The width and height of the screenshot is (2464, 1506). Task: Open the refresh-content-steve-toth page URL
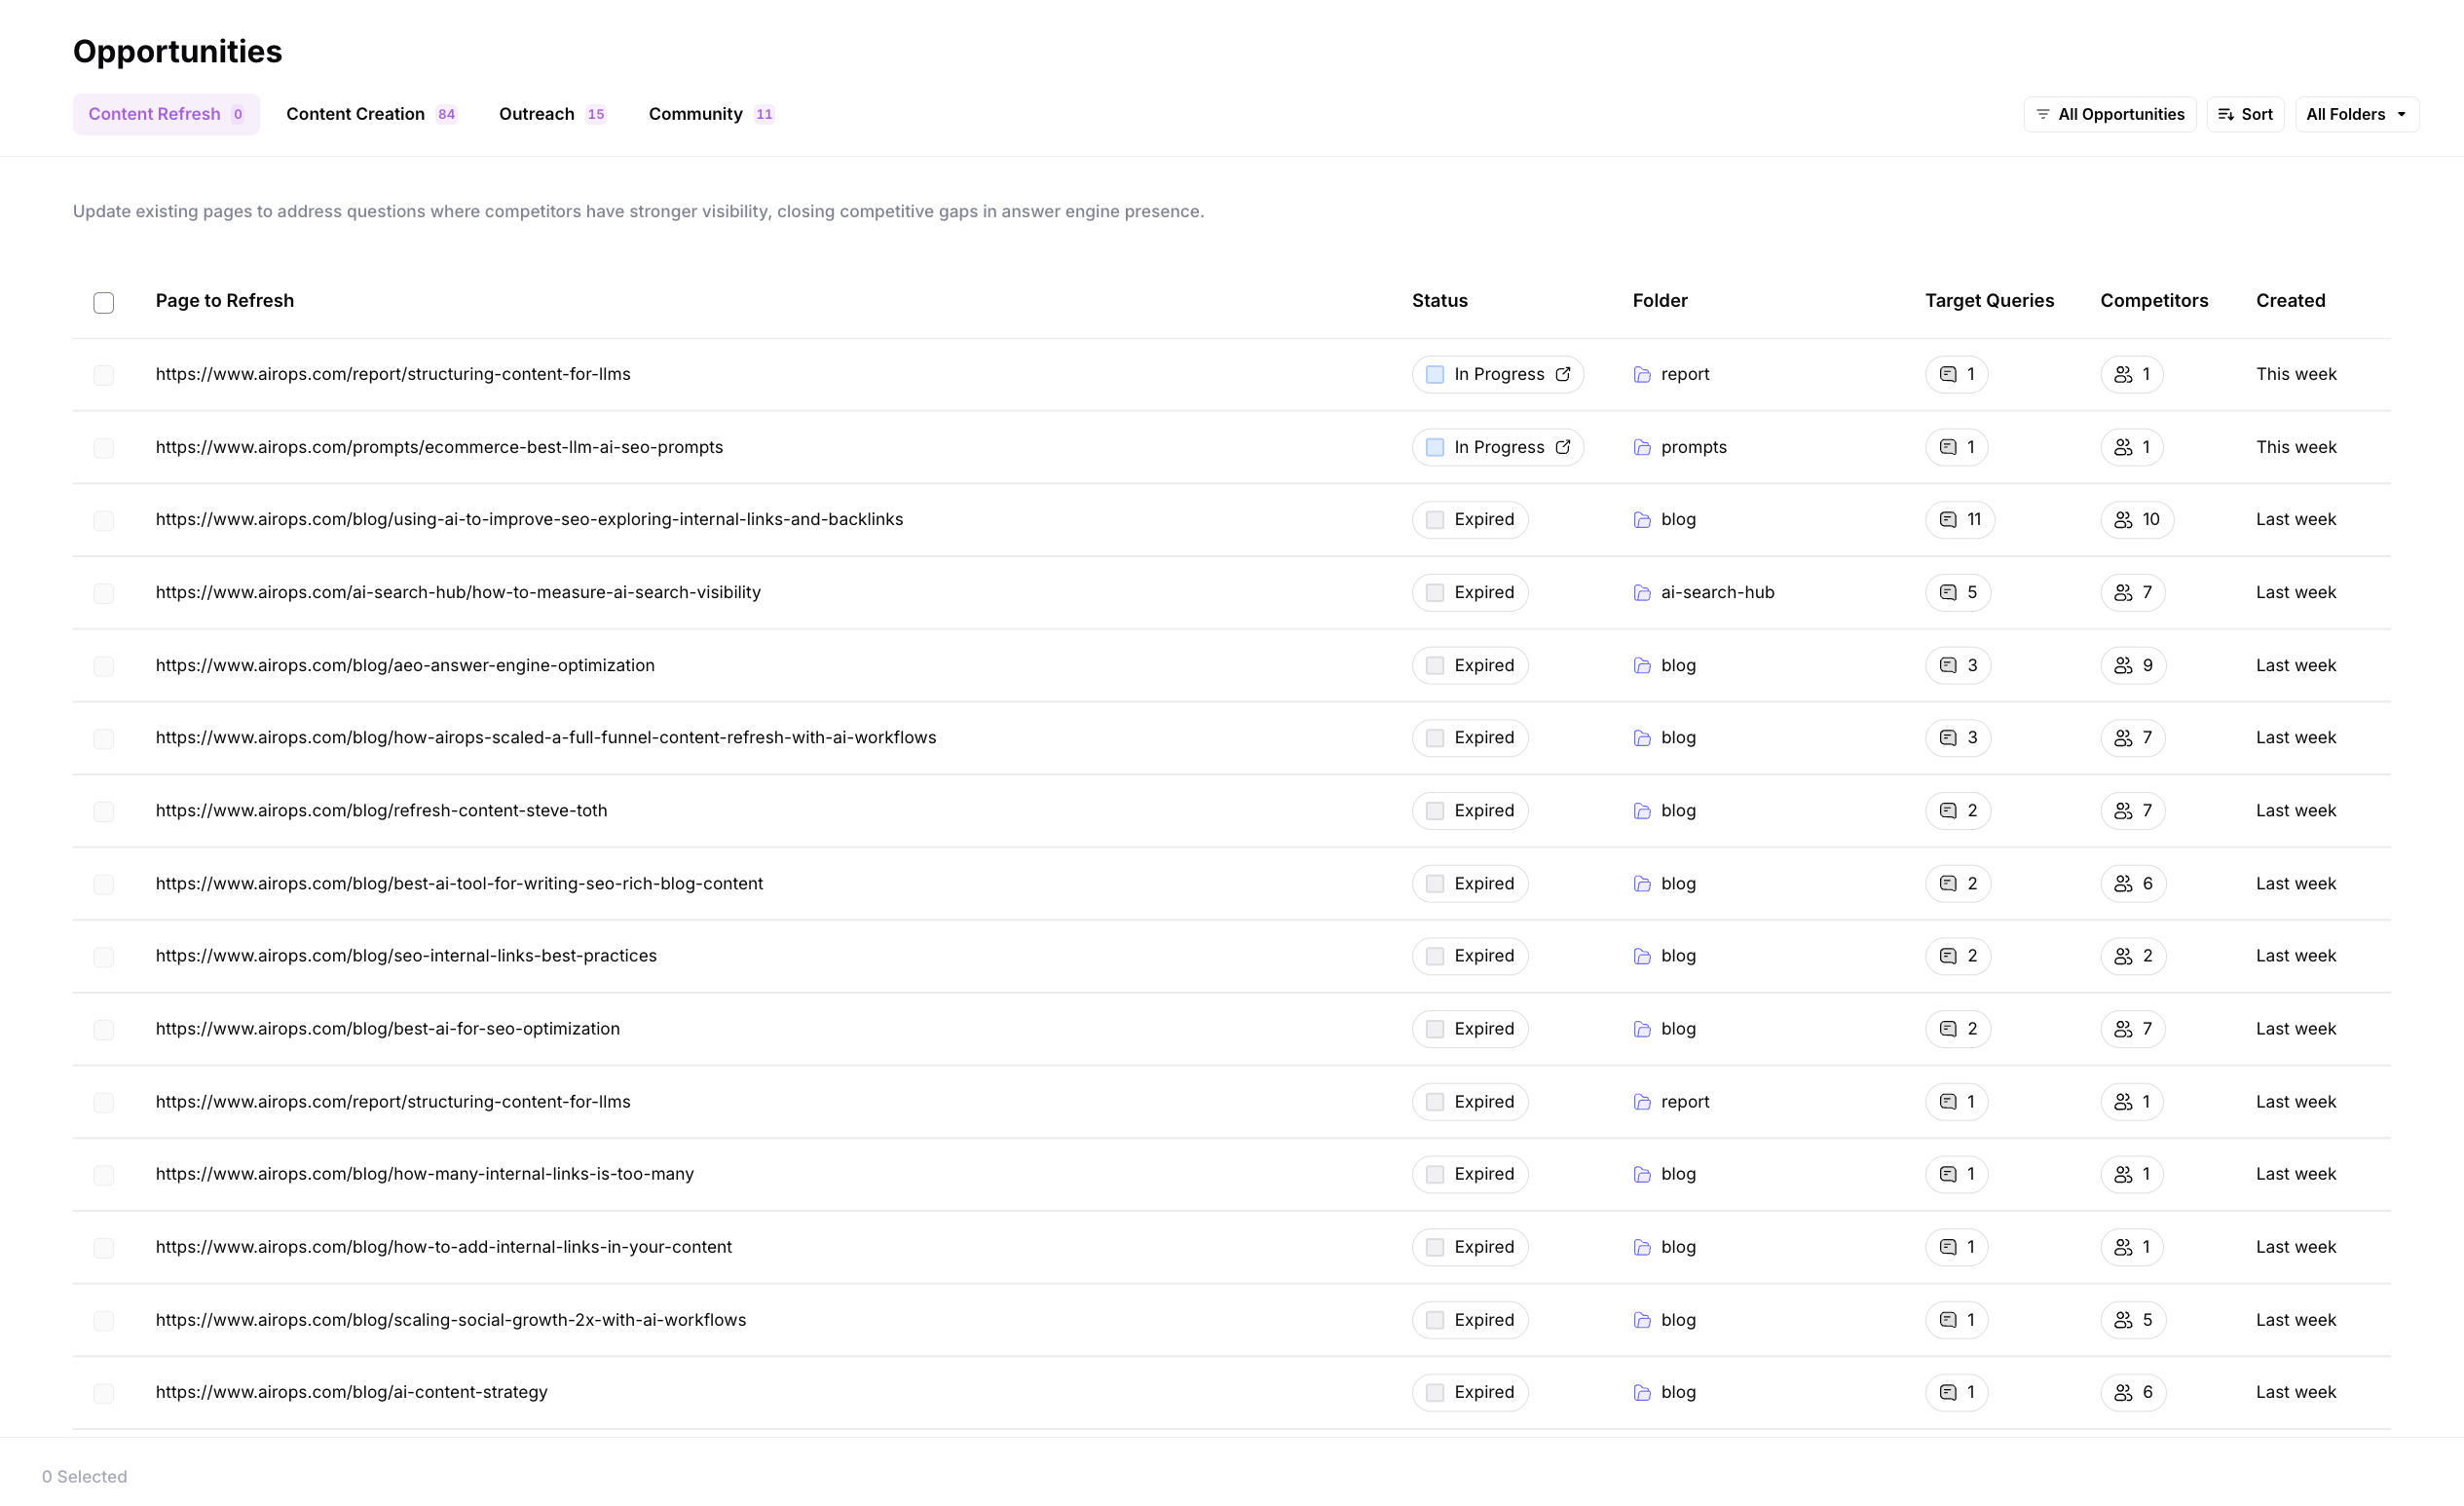[381, 811]
